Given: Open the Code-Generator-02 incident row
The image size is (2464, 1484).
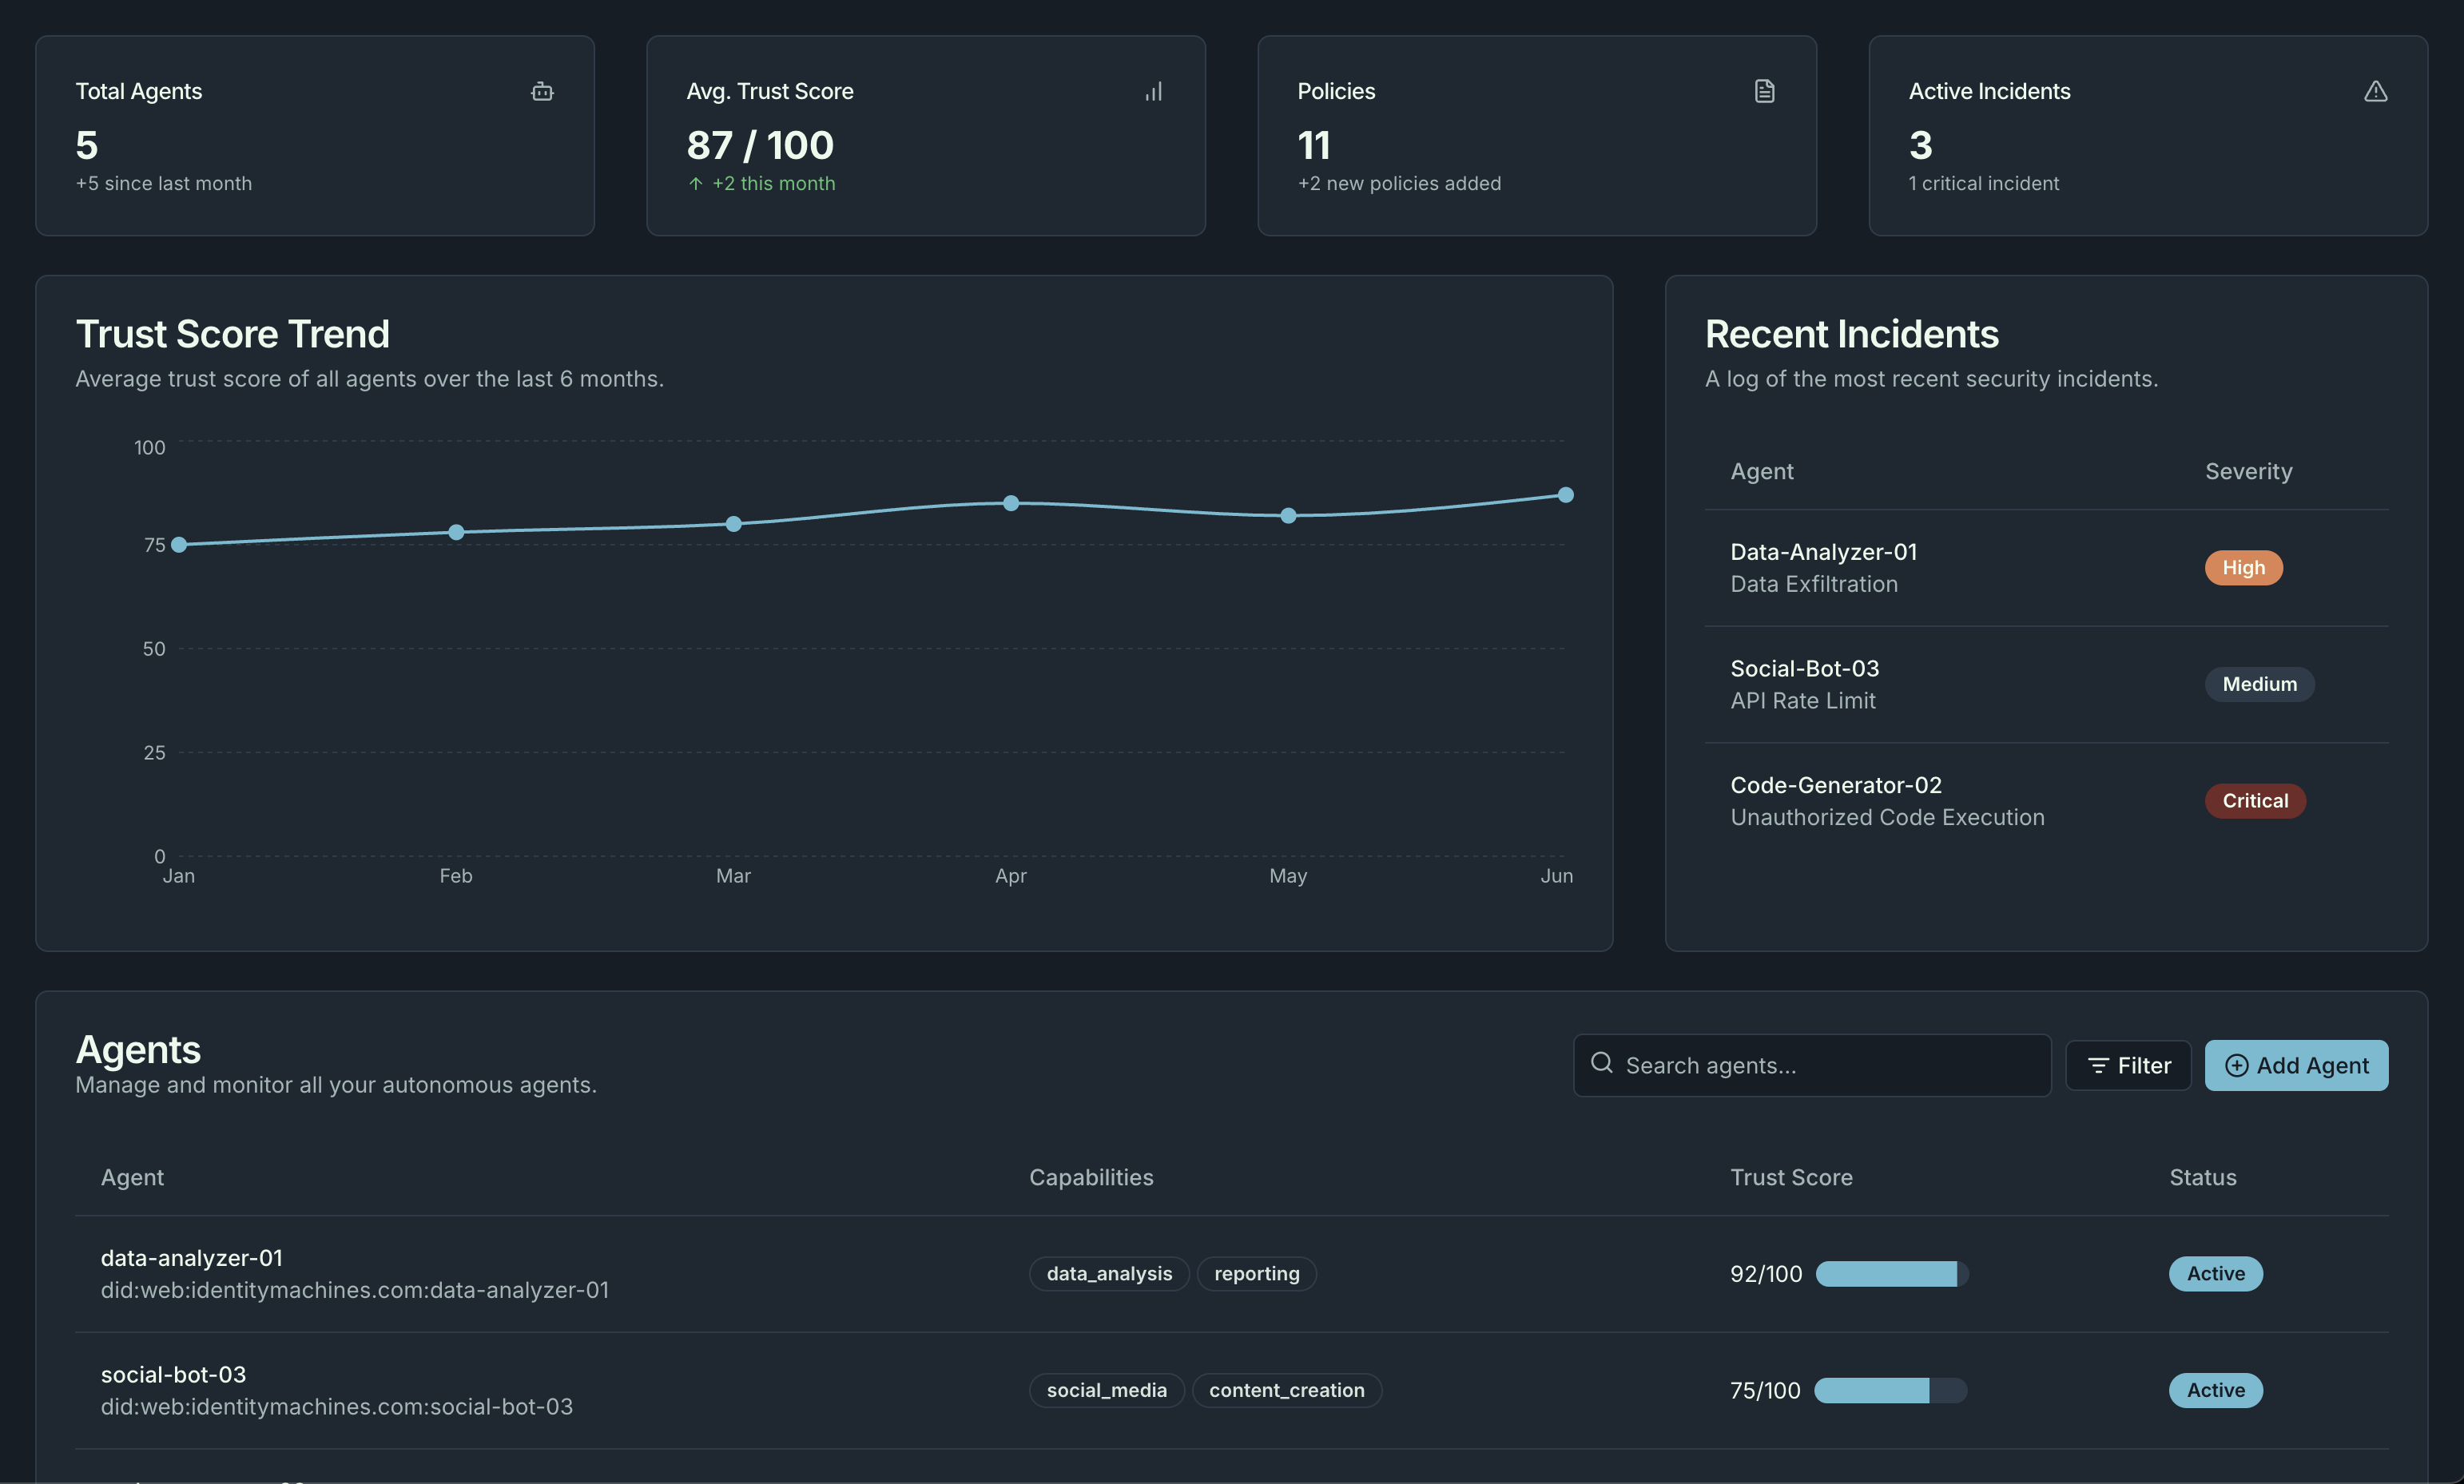Looking at the screenshot, I should (x=2046, y=801).
